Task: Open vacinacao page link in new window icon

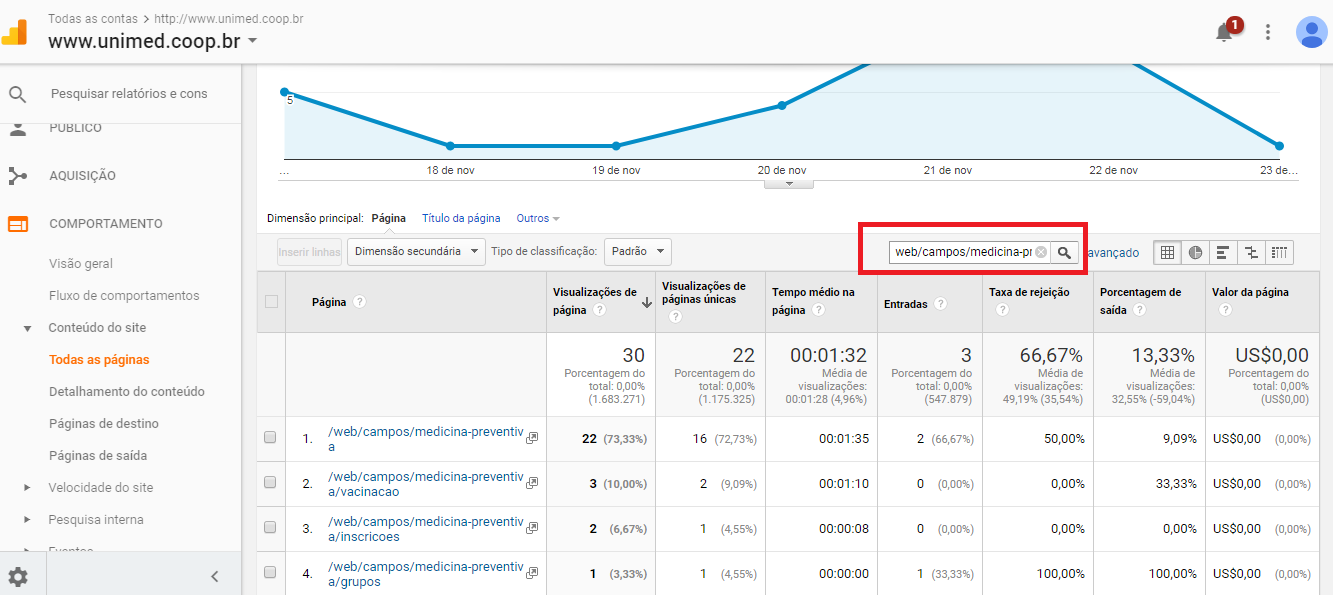Action: coord(532,483)
